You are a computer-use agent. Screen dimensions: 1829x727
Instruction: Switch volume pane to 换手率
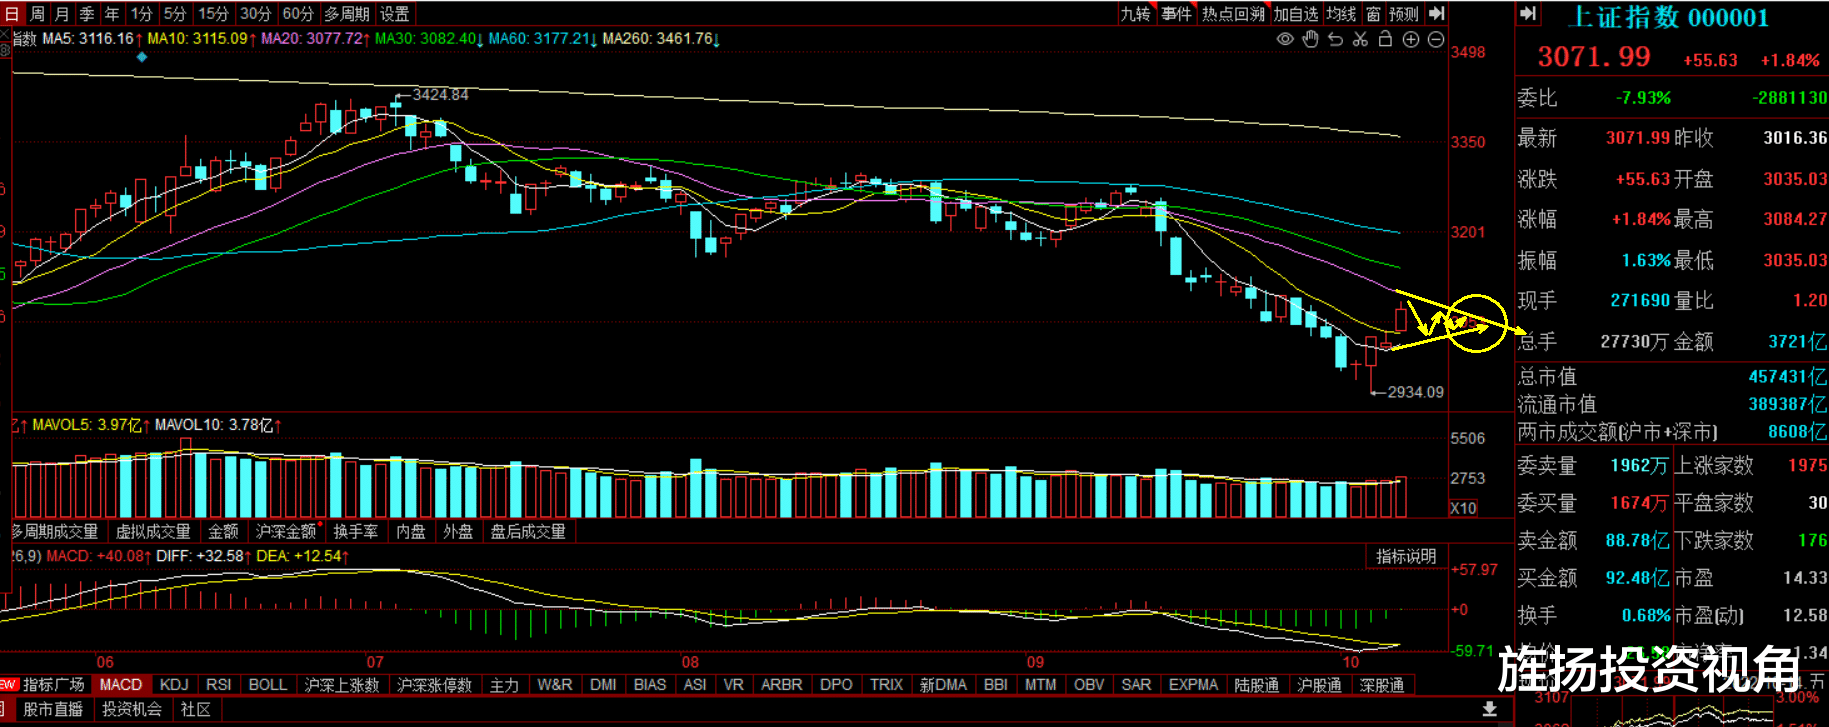tap(356, 531)
